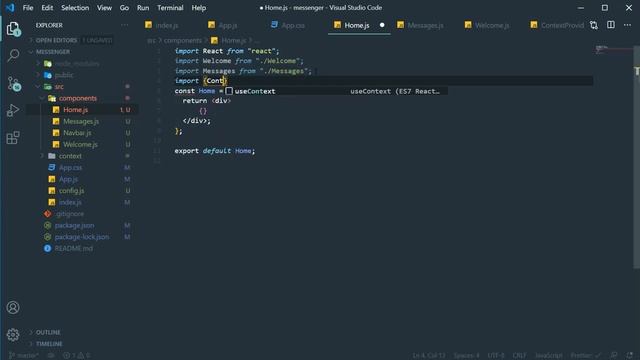
Task: Click the line and column indicator
Action: [x=429, y=356]
